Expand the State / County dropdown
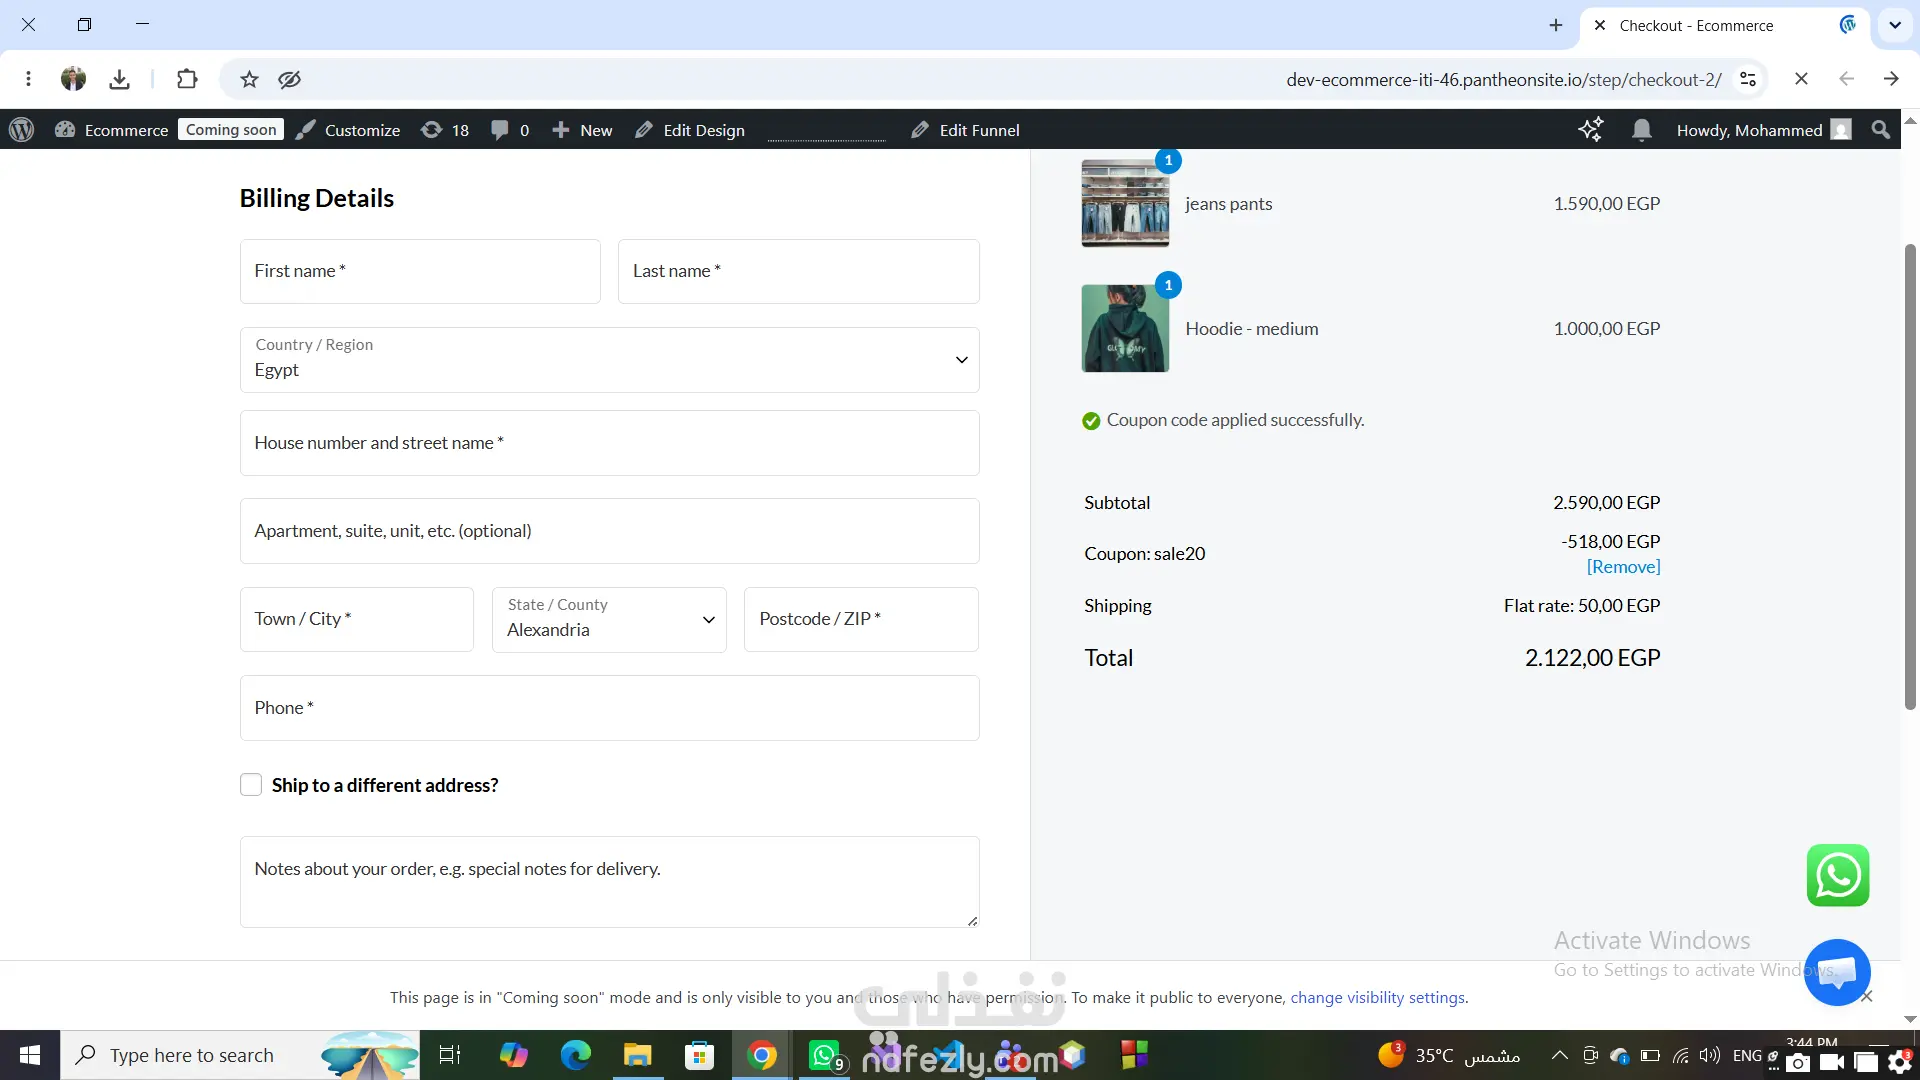1920x1080 pixels. pos(609,620)
